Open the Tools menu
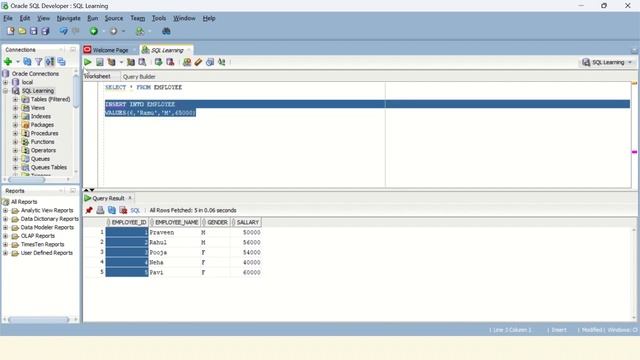Viewport: 640px width, 360px height. pos(159,18)
